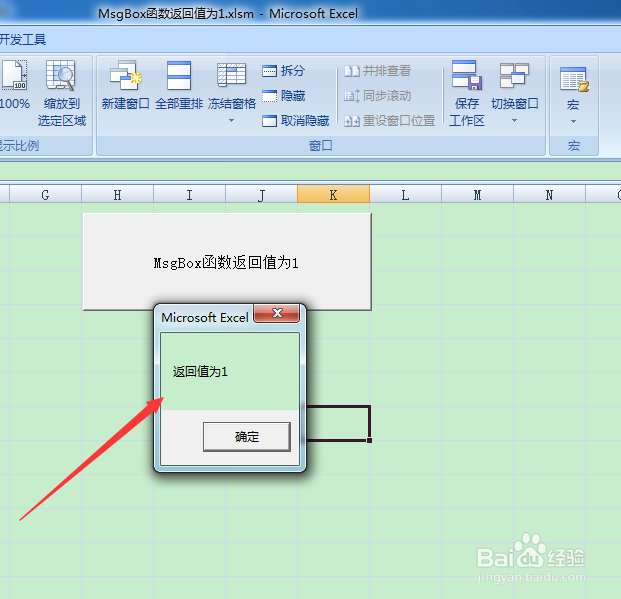Image resolution: width=621 pixels, height=599 pixels.
Task: Expand the Switch Windows dropdown arrow
Action: [x=514, y=120]
